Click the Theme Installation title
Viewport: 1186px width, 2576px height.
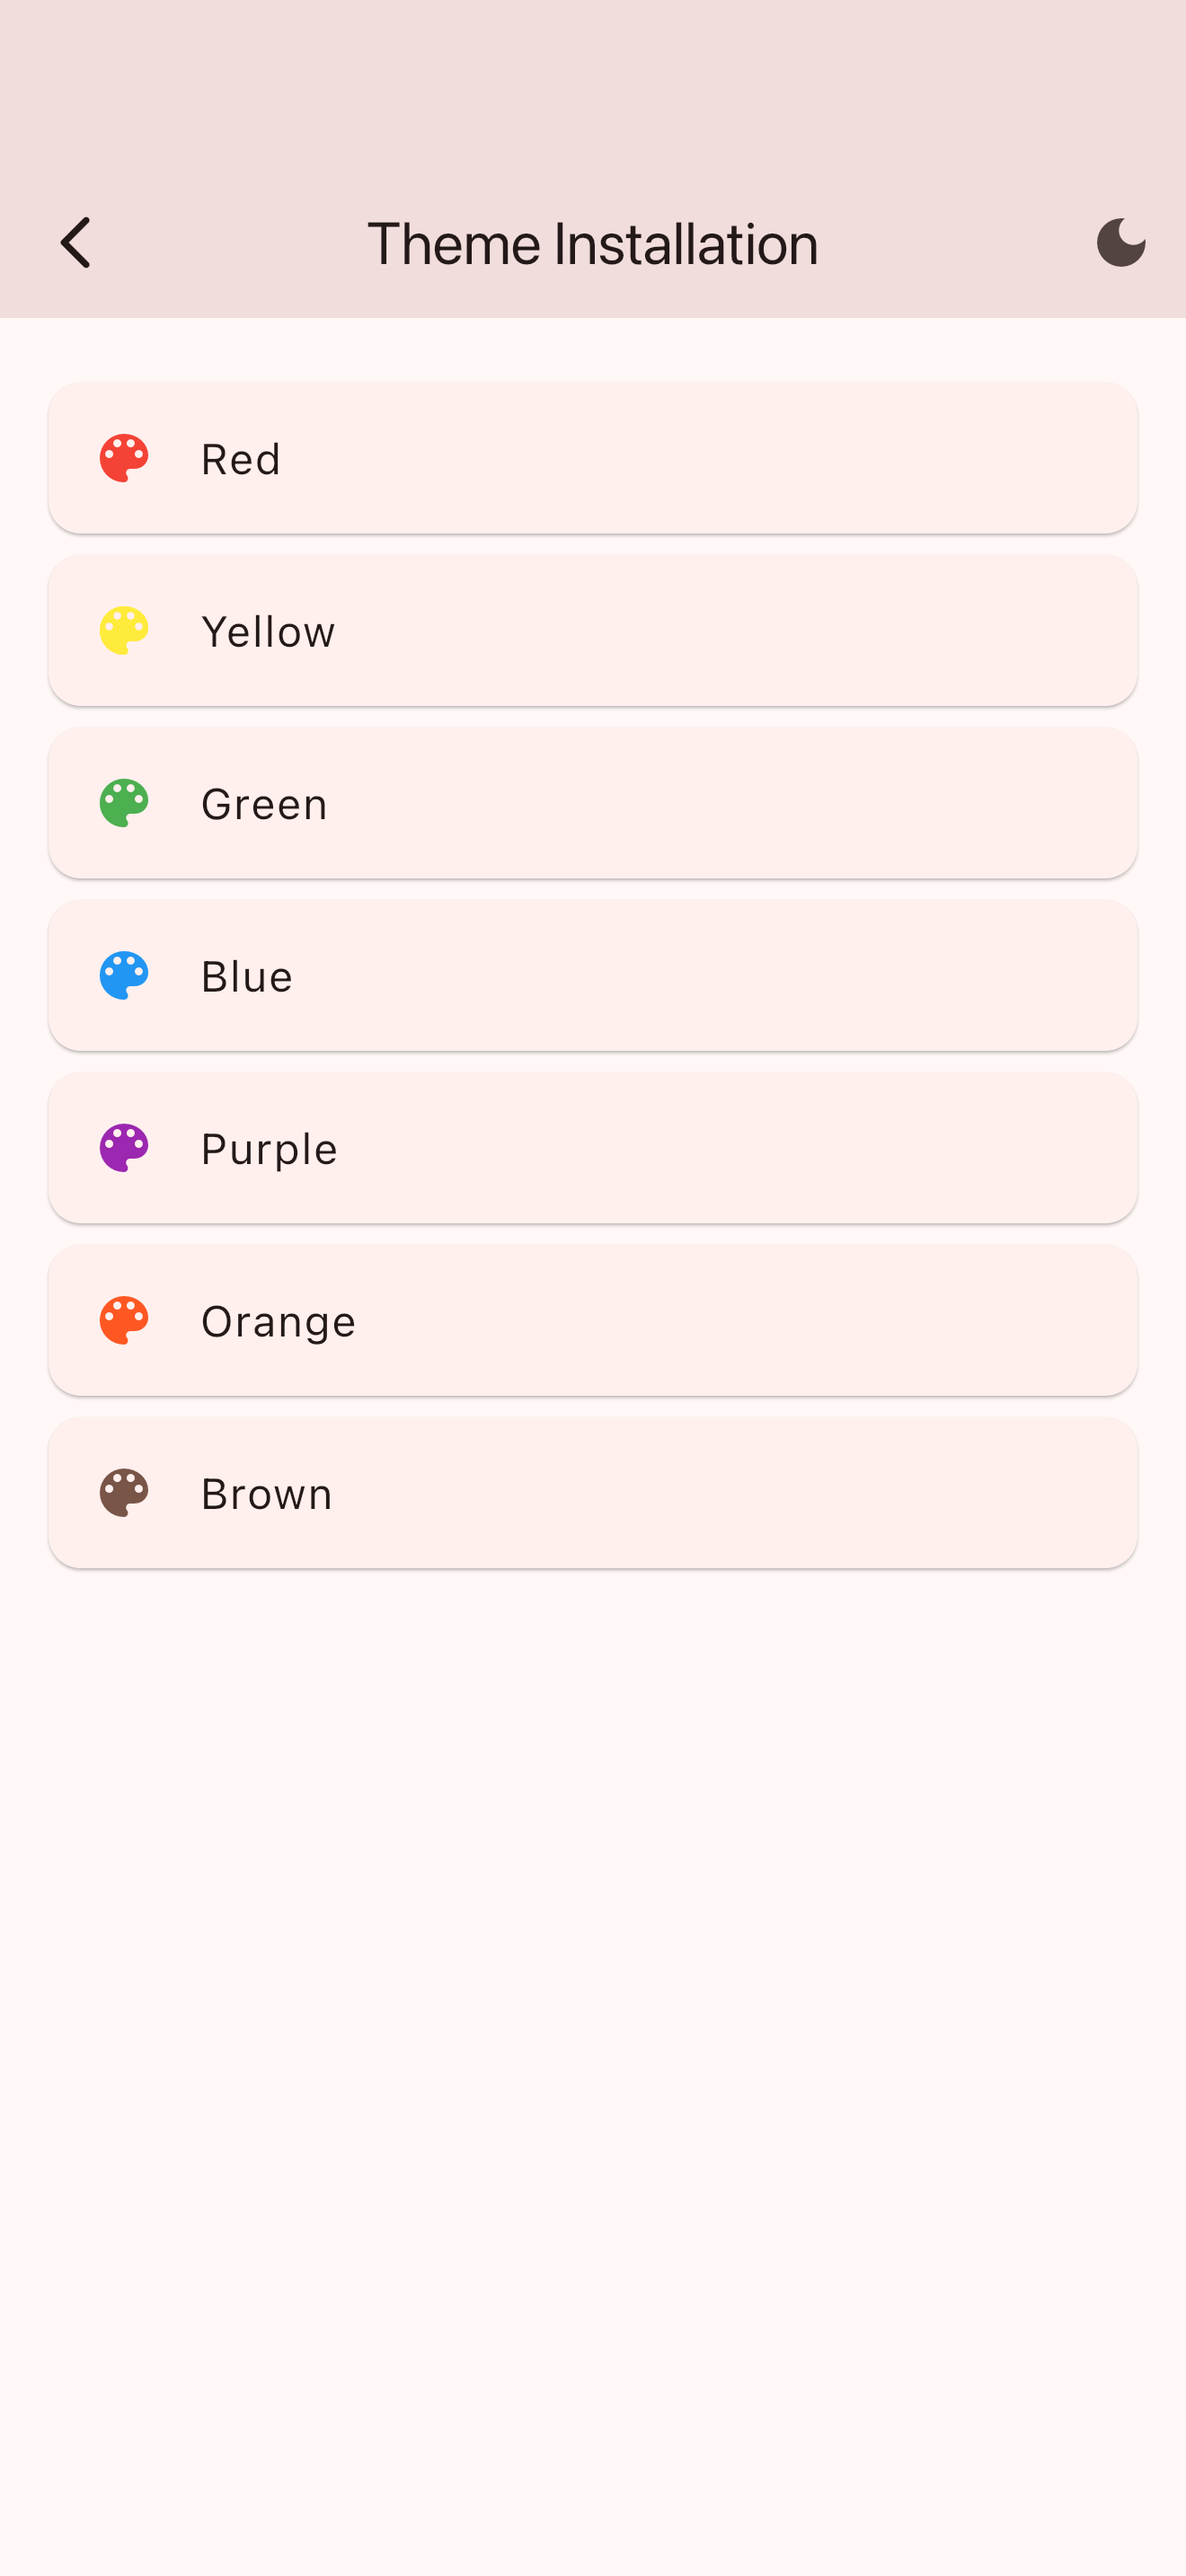[592, 243]
